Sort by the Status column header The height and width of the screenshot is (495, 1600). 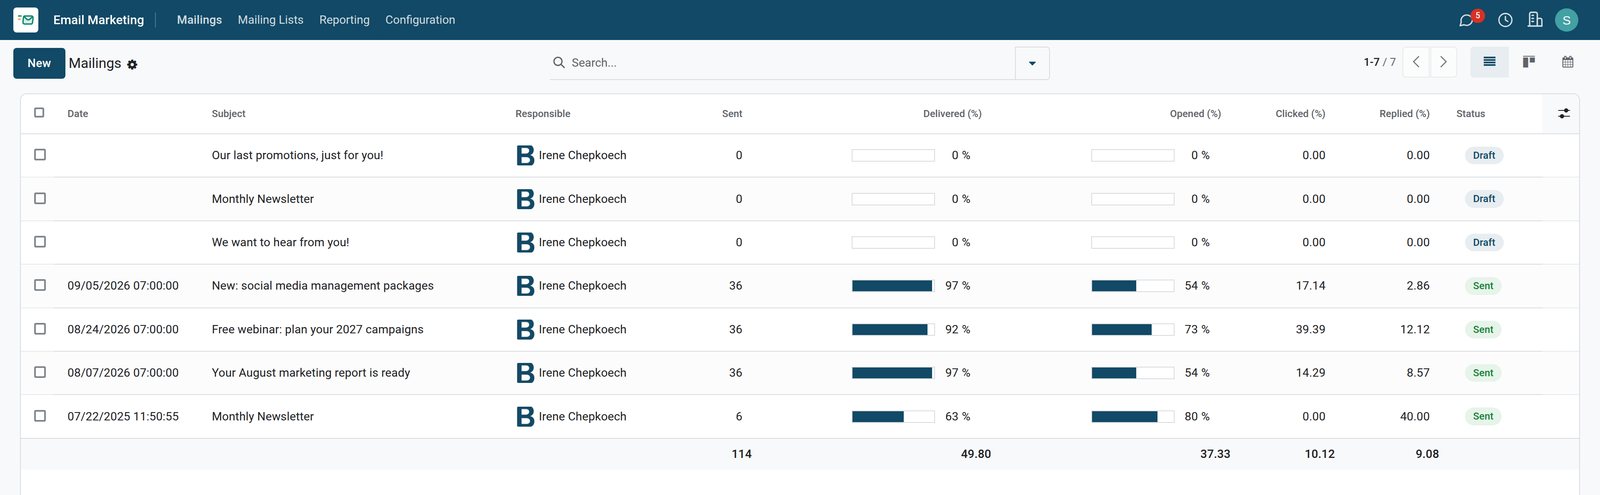tap(1470, 114)
